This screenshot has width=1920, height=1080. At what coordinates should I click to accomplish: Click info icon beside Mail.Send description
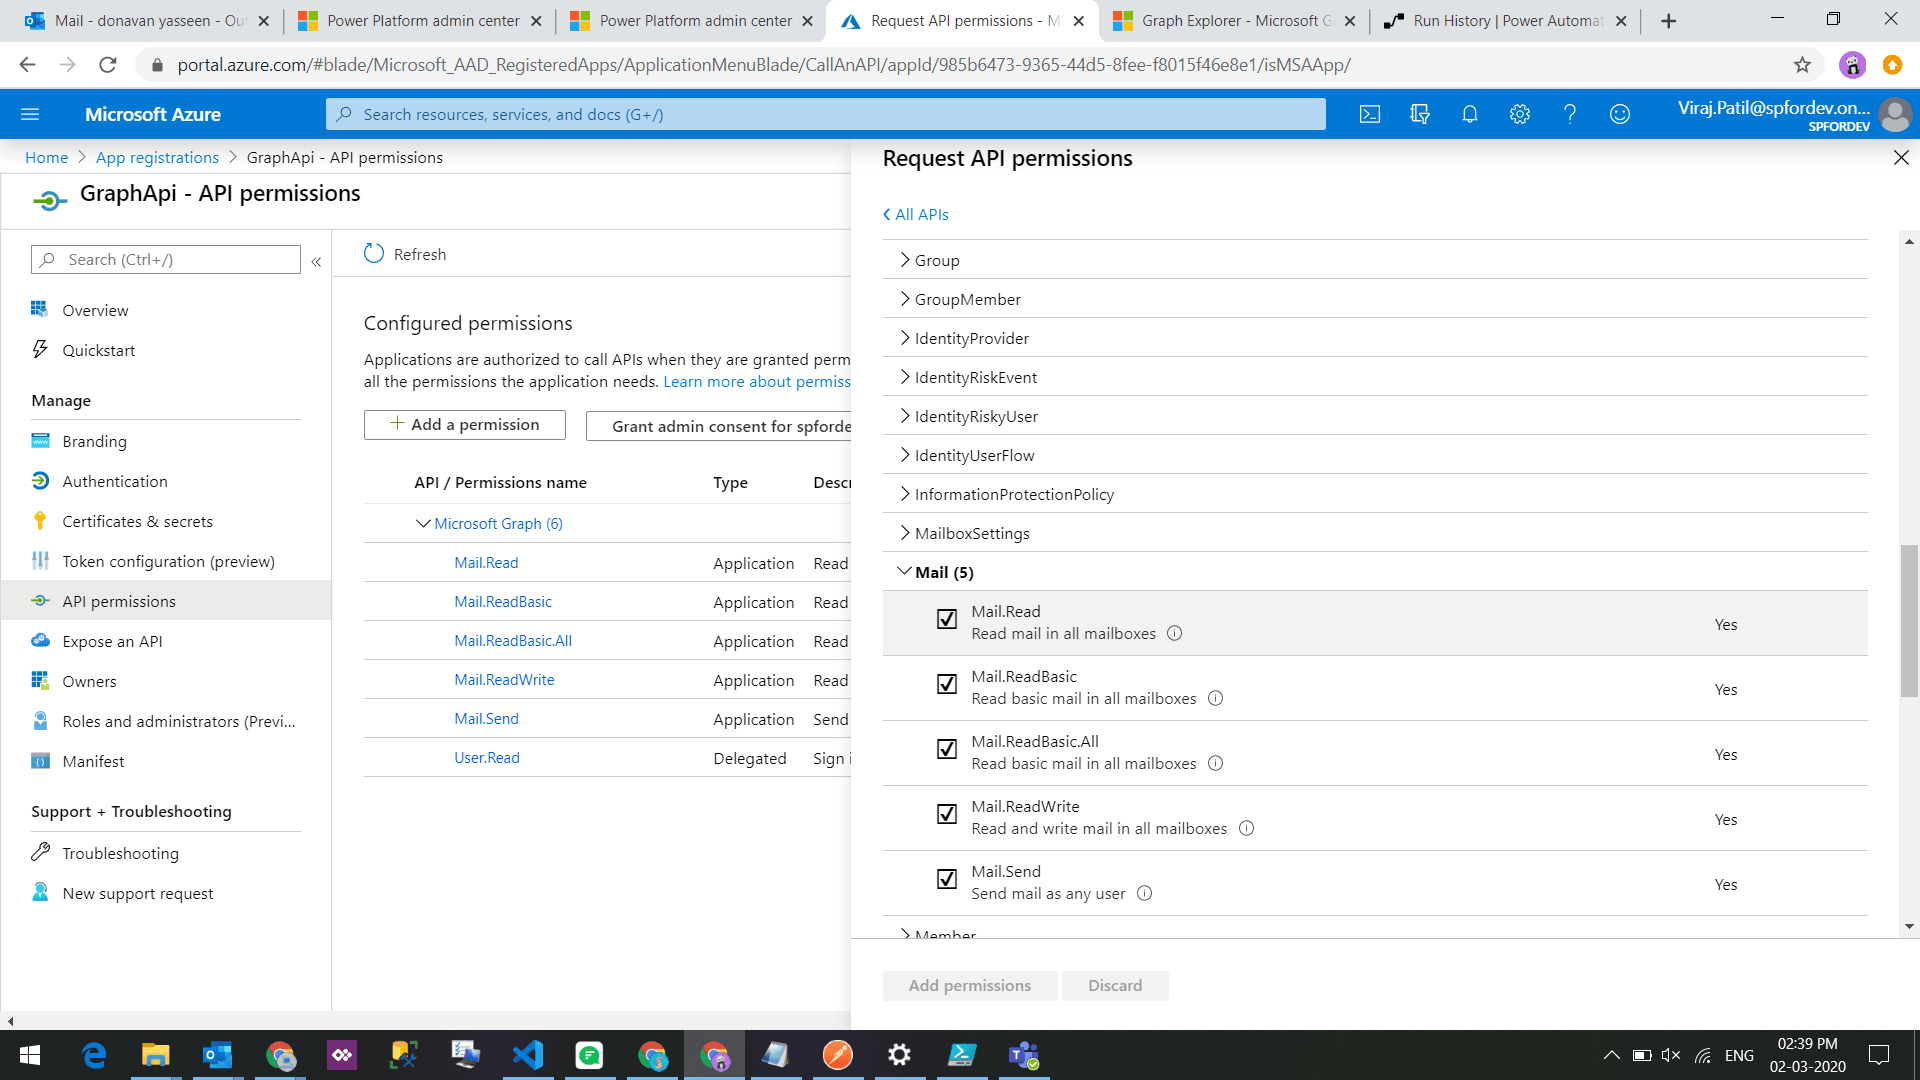1144,893
